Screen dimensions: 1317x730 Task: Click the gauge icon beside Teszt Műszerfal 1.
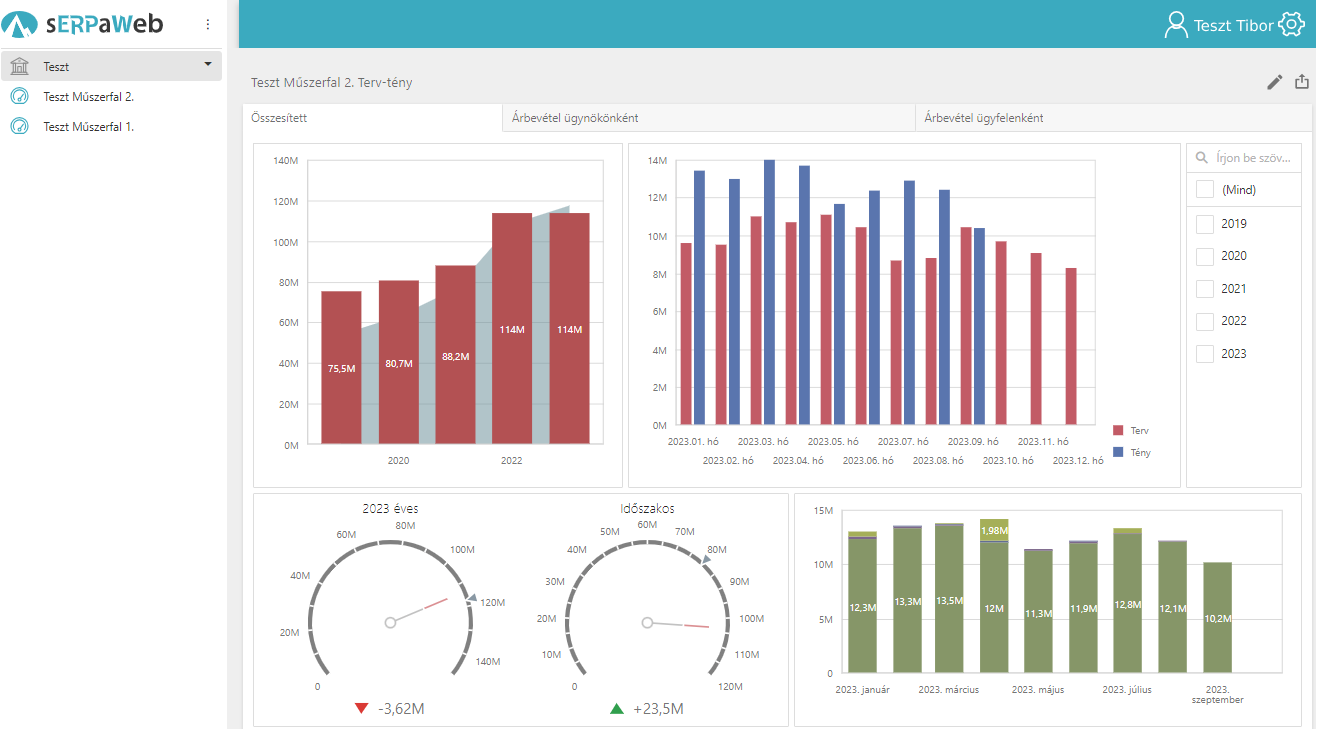(x=19, y=127)
